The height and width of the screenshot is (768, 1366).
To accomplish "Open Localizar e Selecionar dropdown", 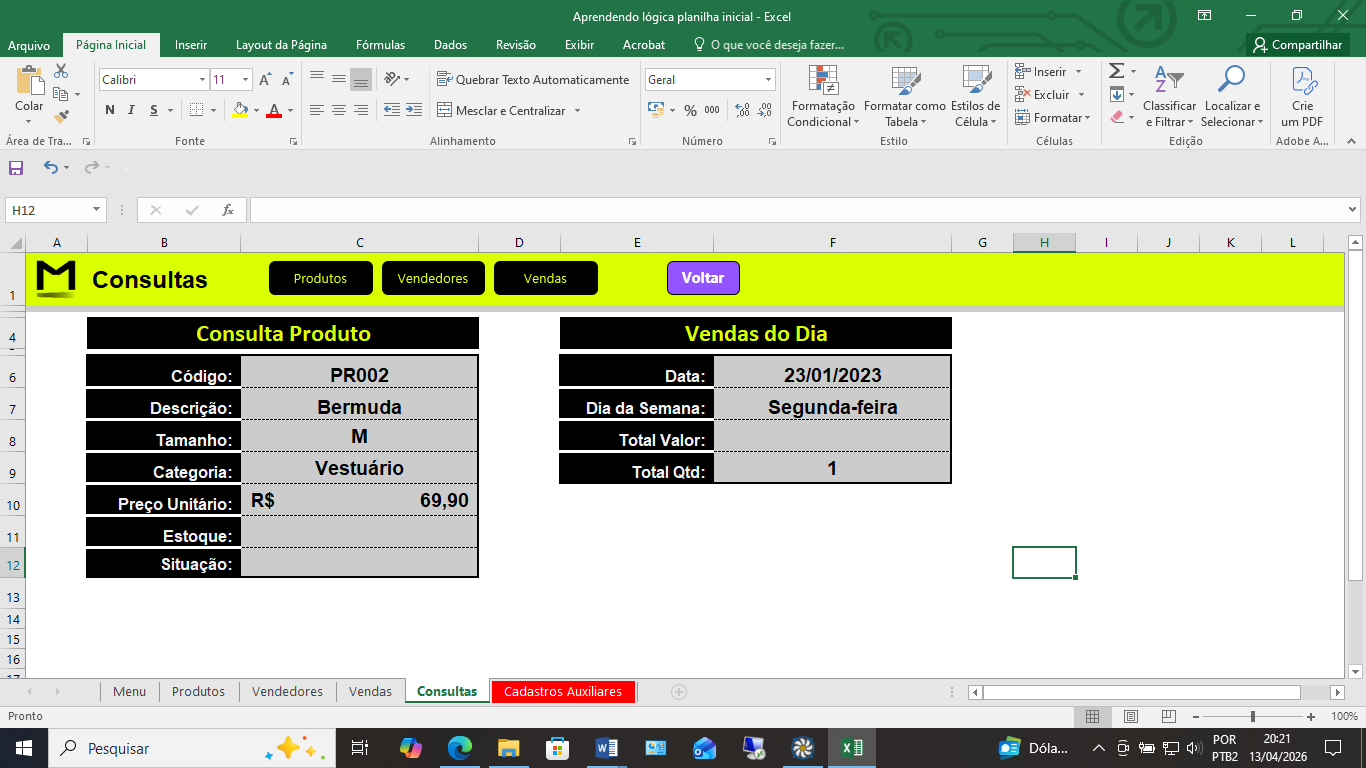I will pyautogui.click(x=1232, y=97).
